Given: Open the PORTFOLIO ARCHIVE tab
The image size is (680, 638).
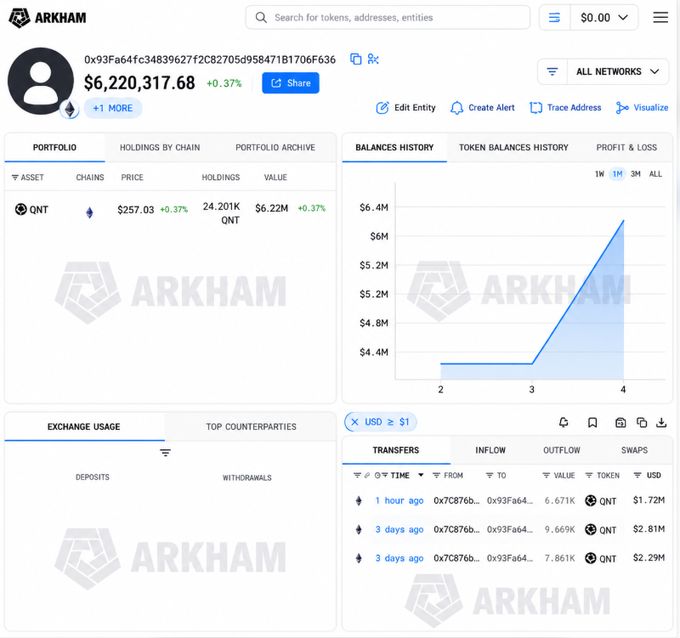Looking at the screenshot, I should click(275, 147).
